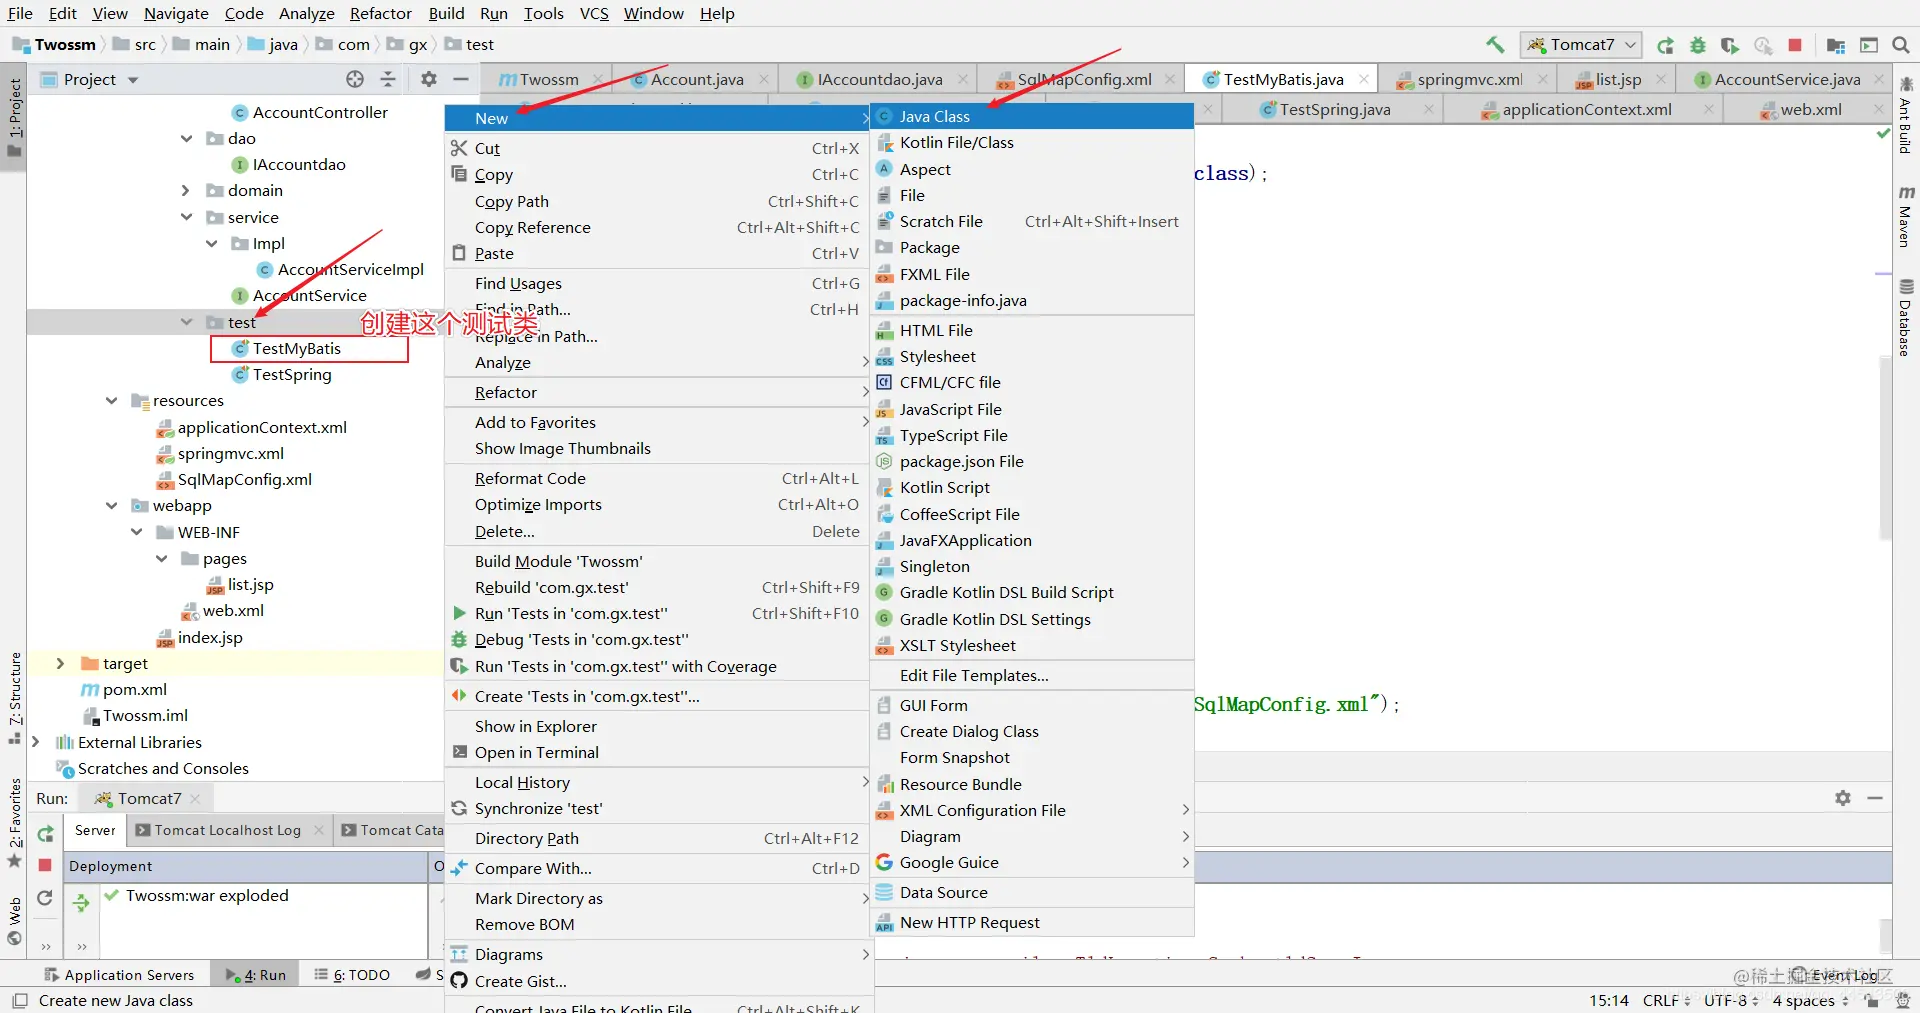Click the CRLF line separator status item

click(x=1666, y=1000)
